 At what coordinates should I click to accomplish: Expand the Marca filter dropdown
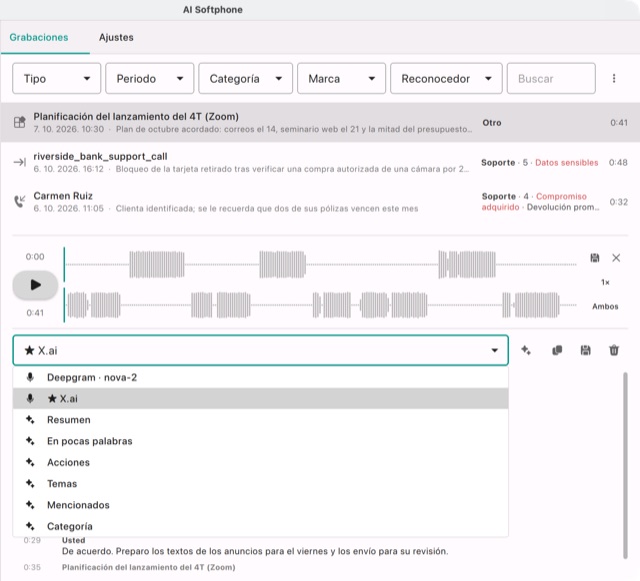pos(341,78)
